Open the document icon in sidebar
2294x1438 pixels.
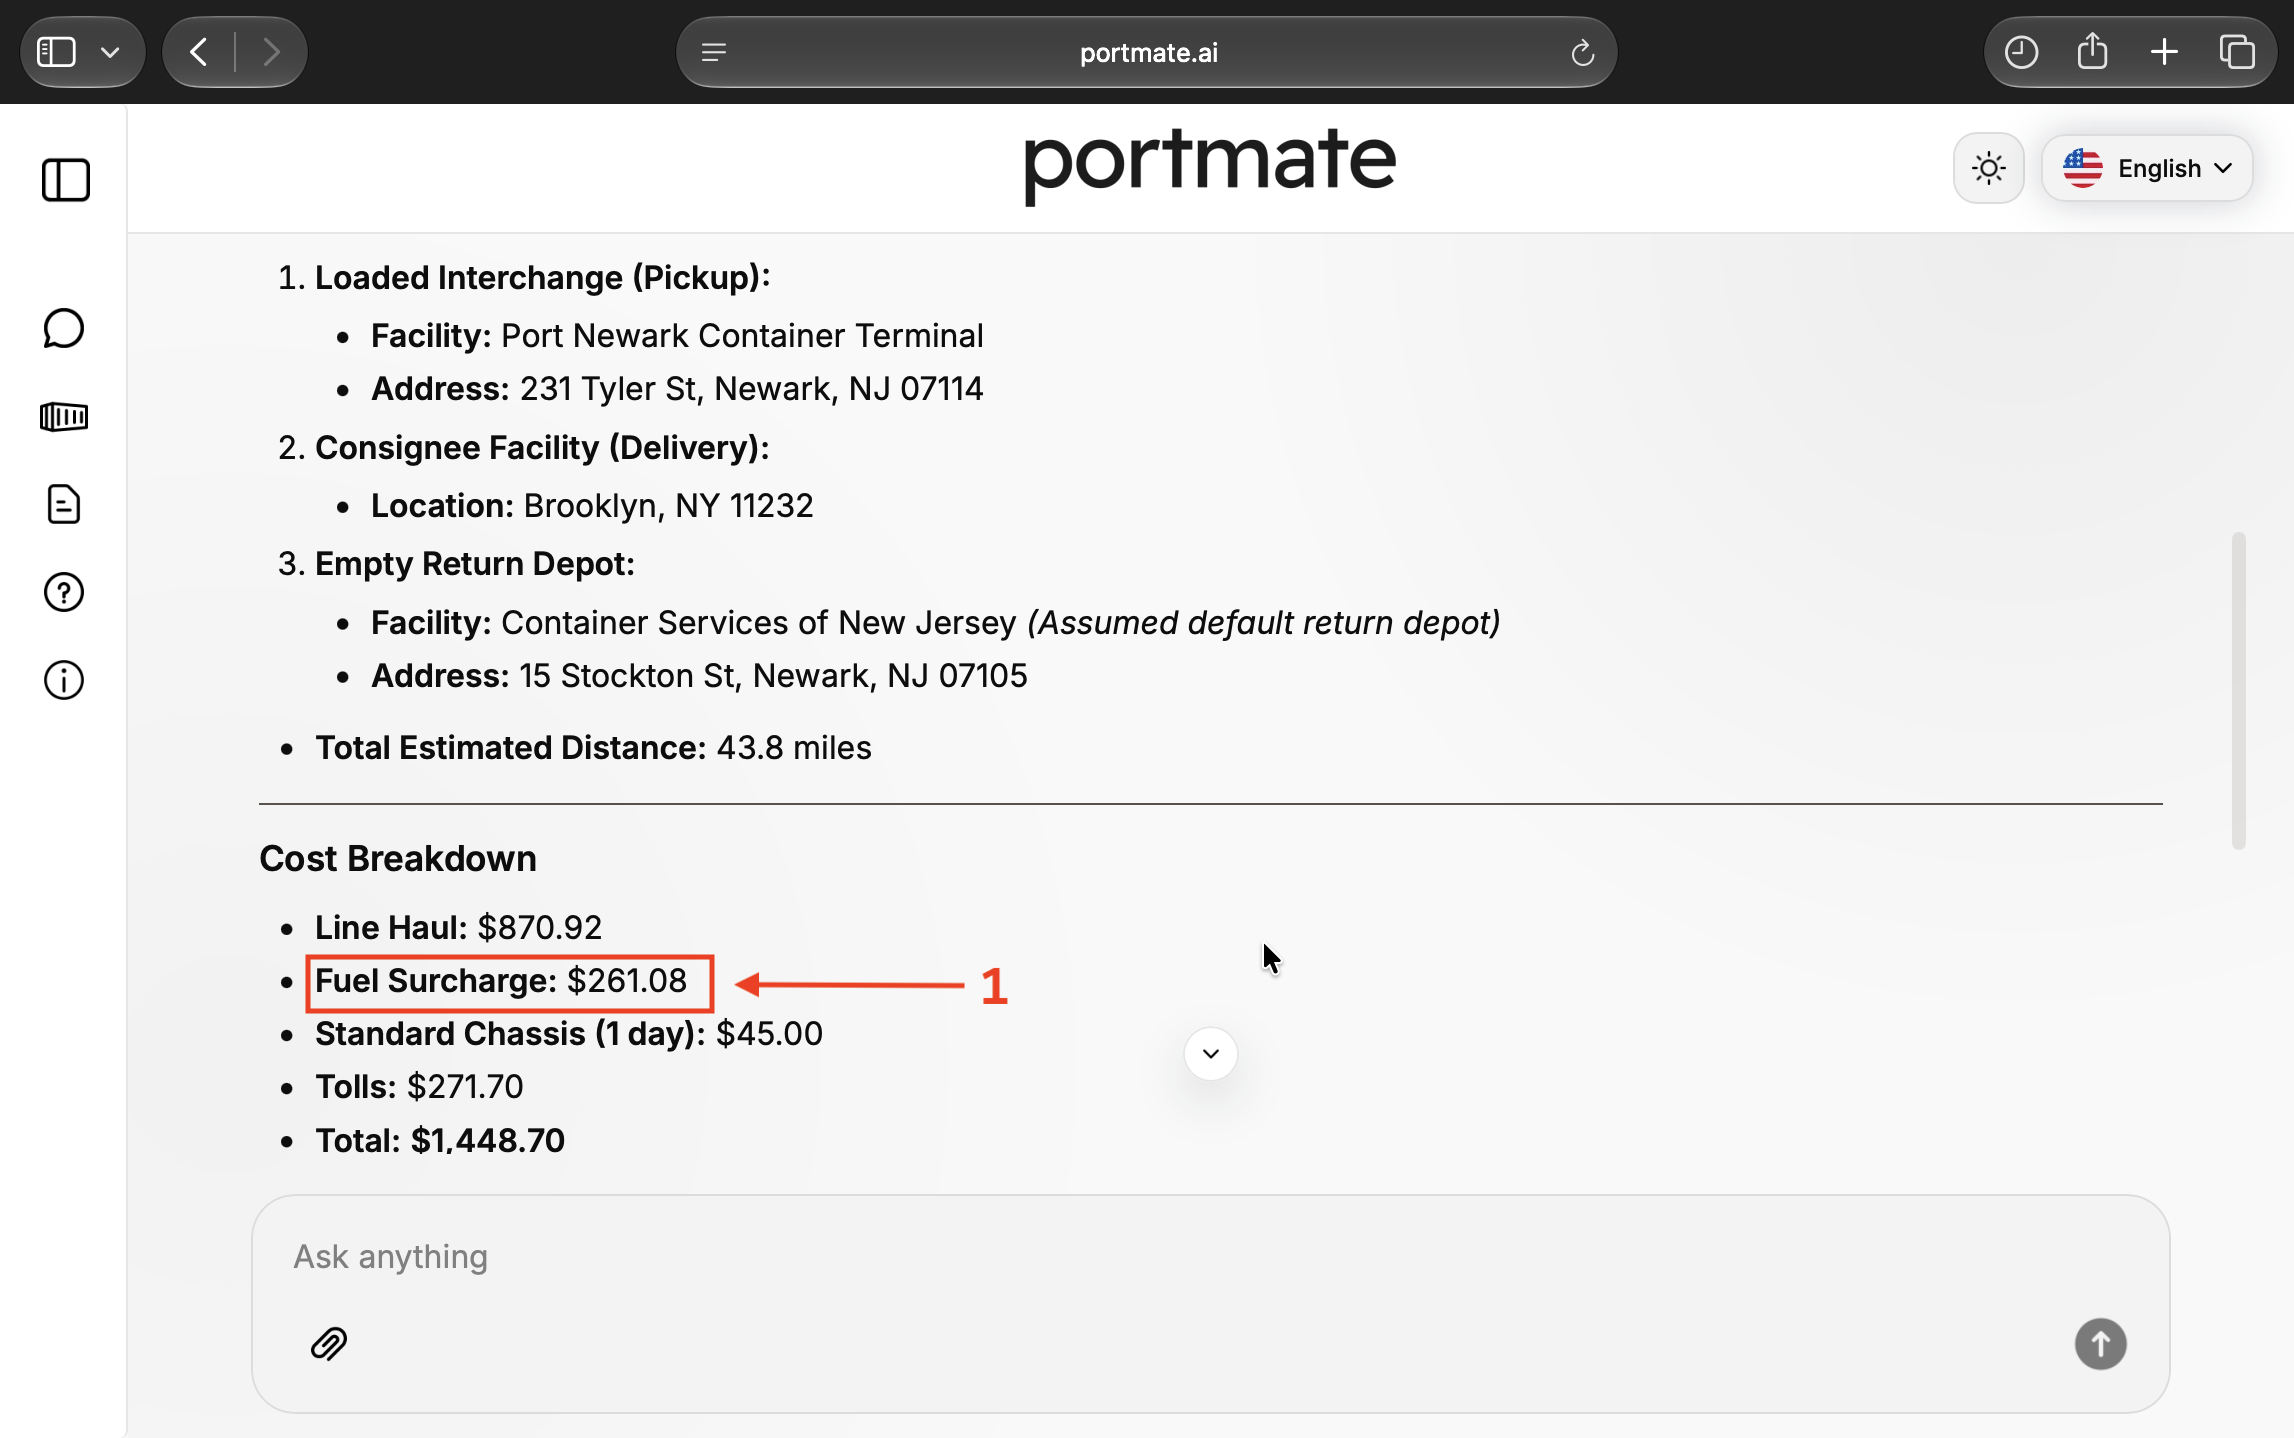click(x=64, y=504)
